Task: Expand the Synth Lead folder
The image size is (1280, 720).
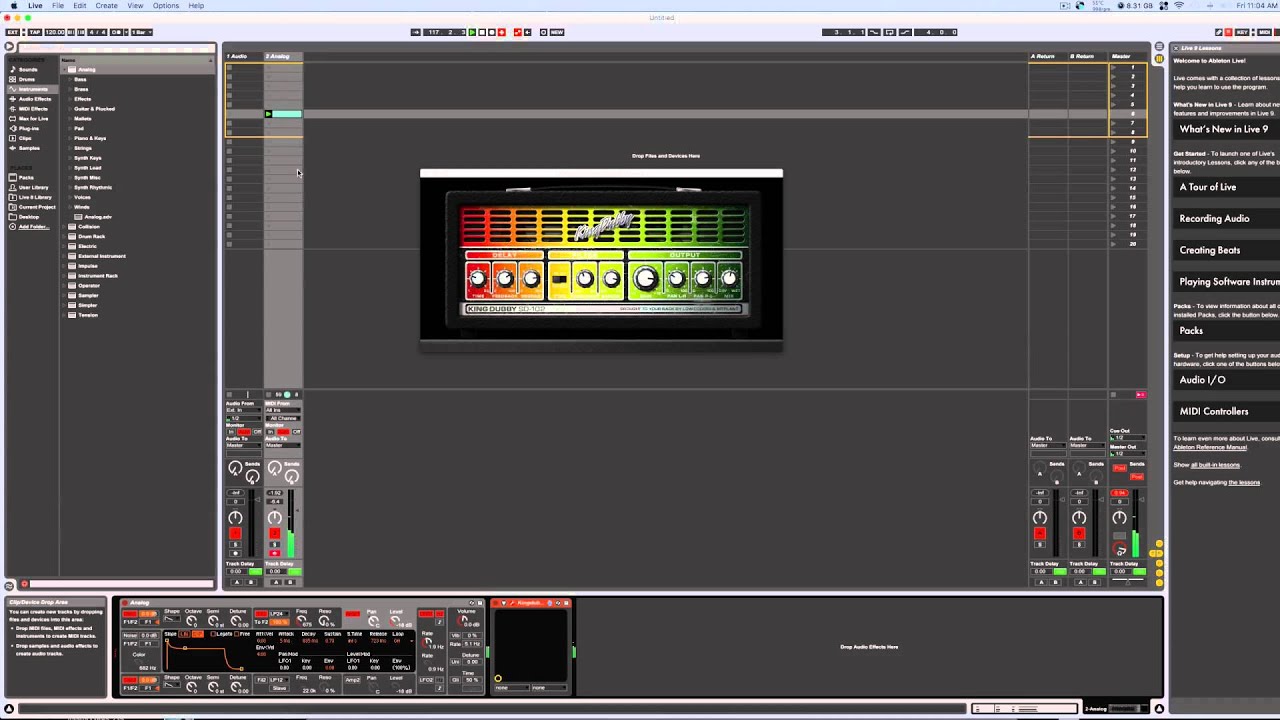Action: coord(70,168)
